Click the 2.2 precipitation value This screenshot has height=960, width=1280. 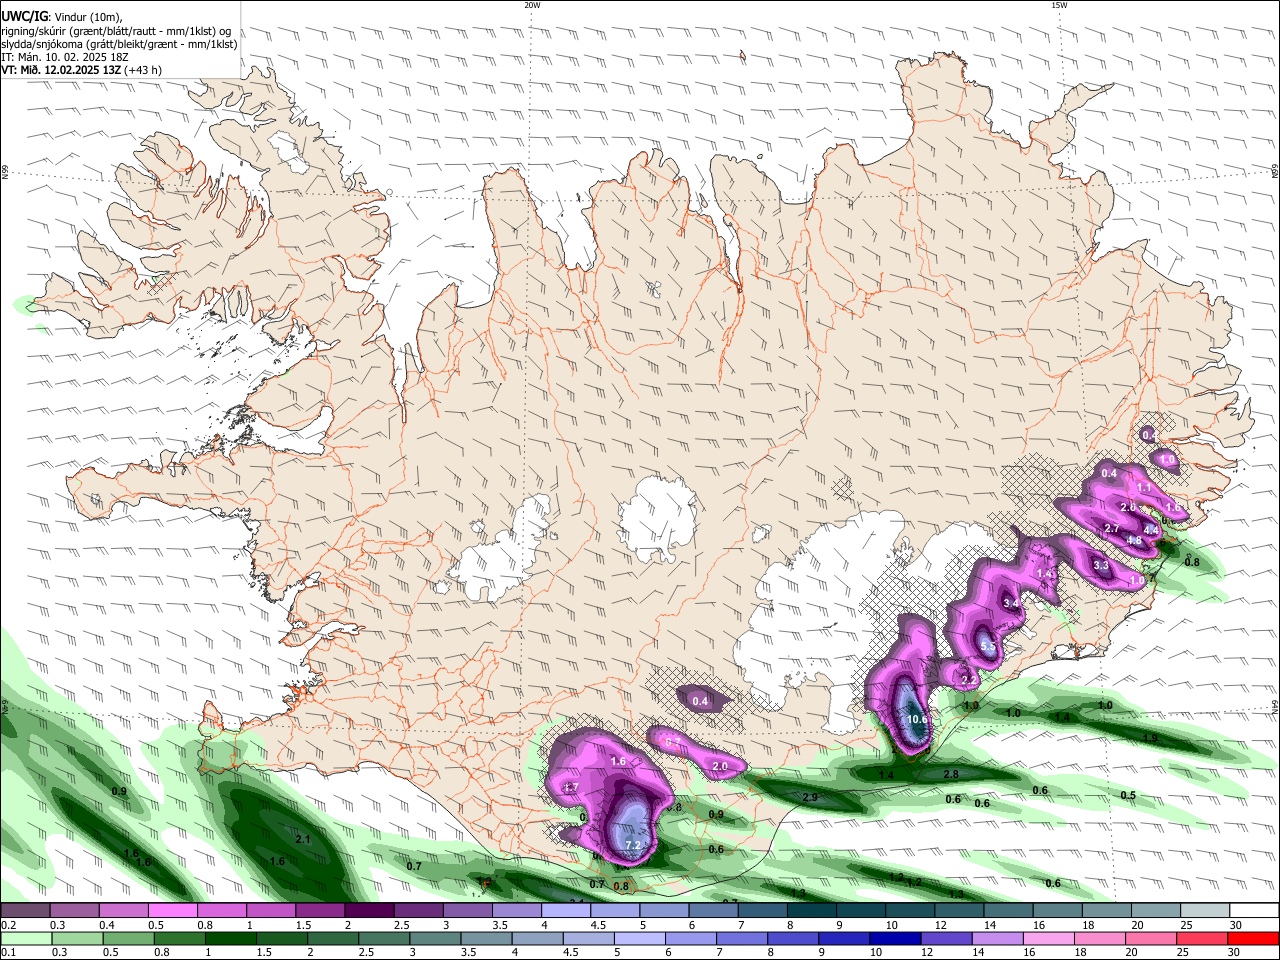point(968,680)
